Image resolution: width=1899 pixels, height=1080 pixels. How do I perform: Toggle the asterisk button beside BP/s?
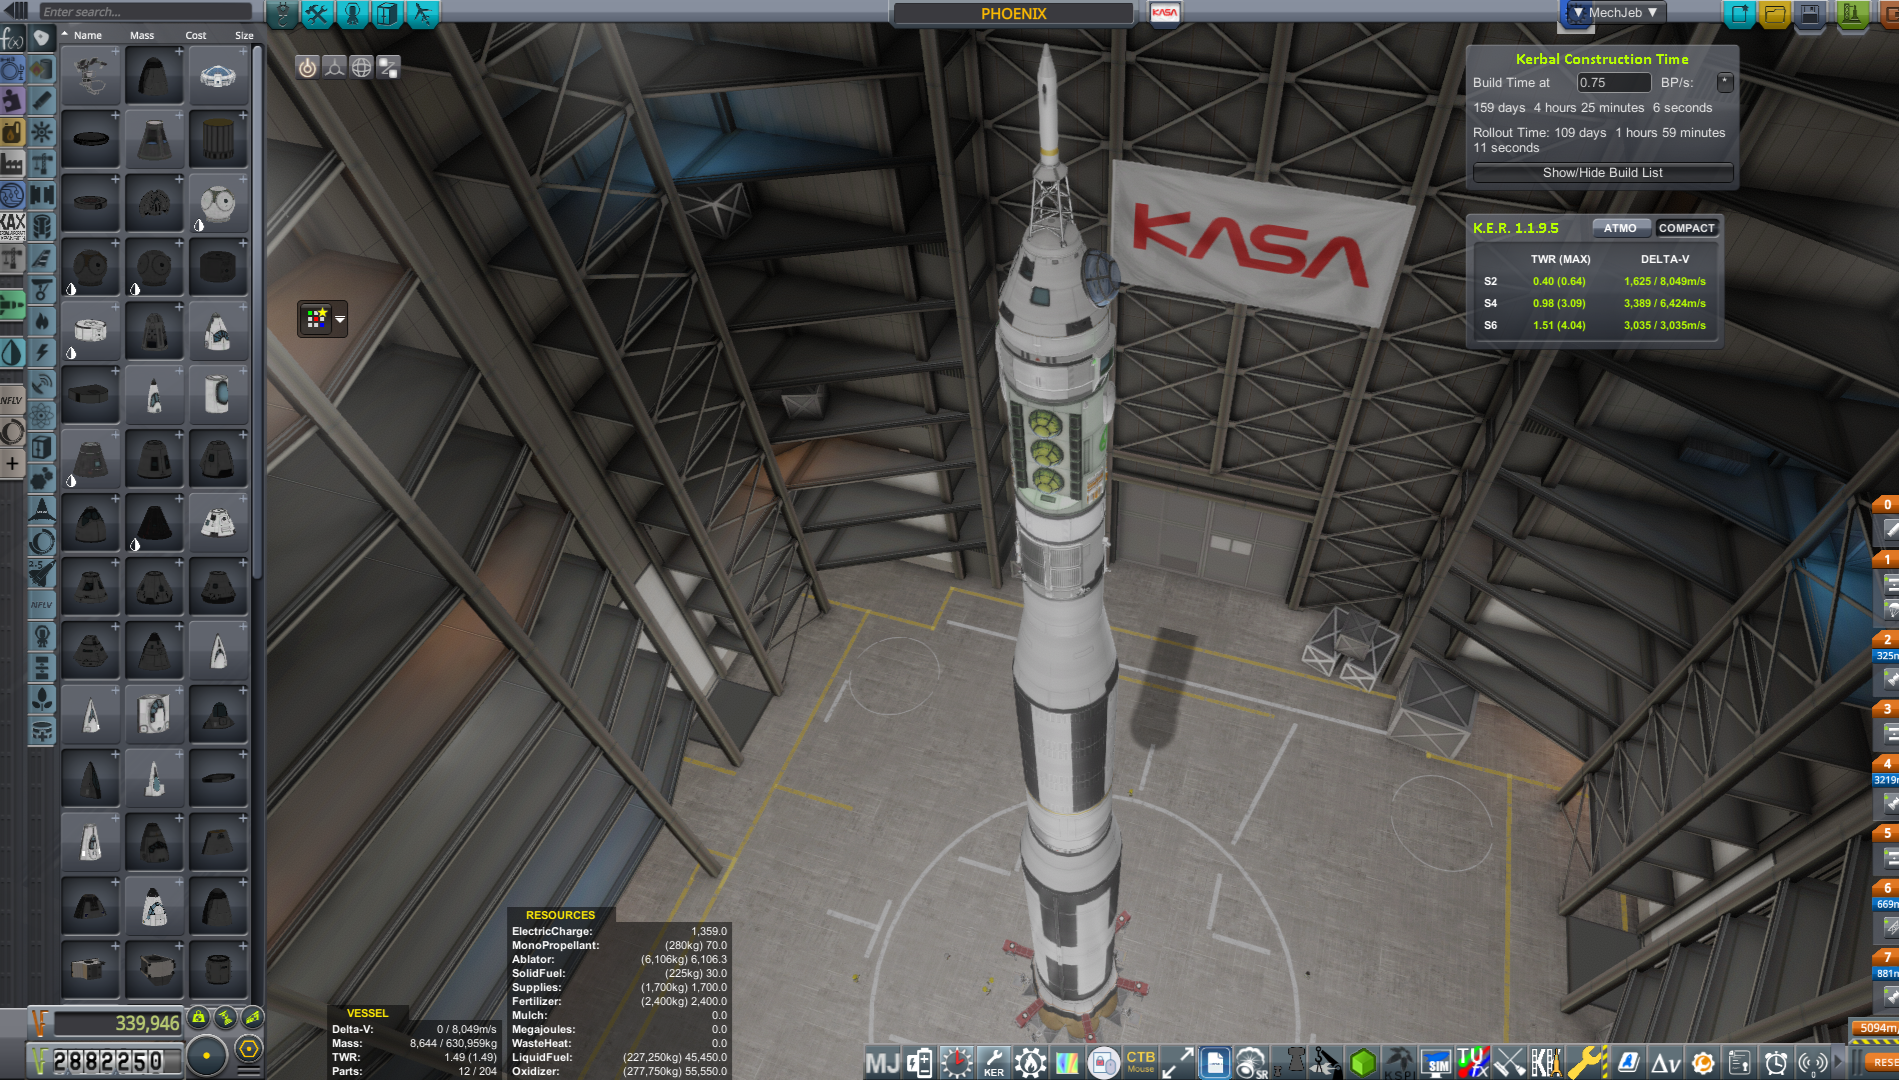tap(1725, 82)
